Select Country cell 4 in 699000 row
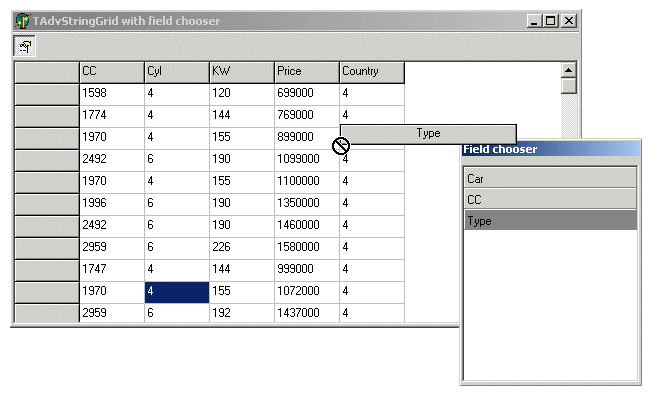Viewport: 670px width, 396px height. tap(372, 94)
